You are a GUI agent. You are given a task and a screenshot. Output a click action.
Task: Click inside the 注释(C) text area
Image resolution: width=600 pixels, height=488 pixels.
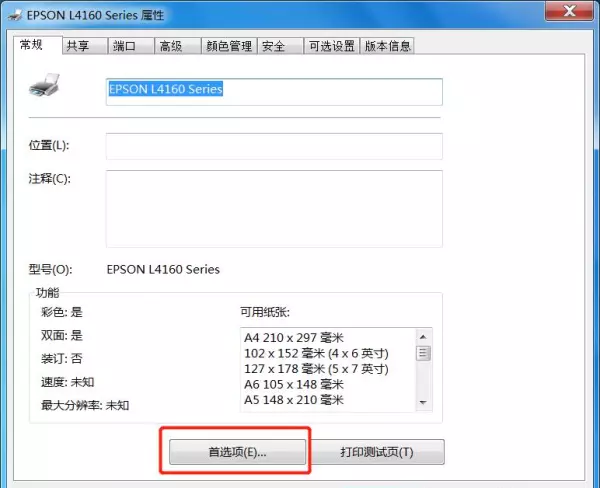coord(274,209)
